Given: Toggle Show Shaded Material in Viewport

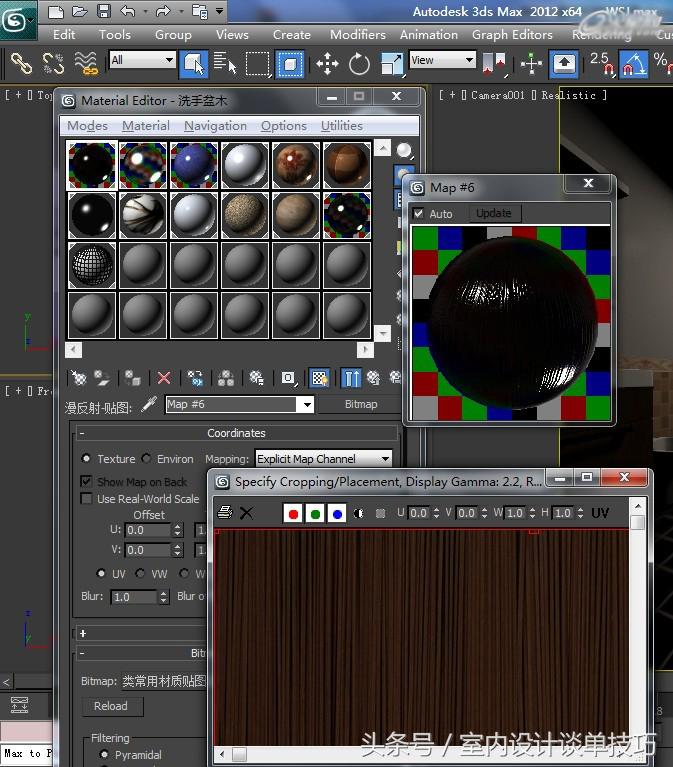Looking at the screenshot, I should click(x=319, y=378).
